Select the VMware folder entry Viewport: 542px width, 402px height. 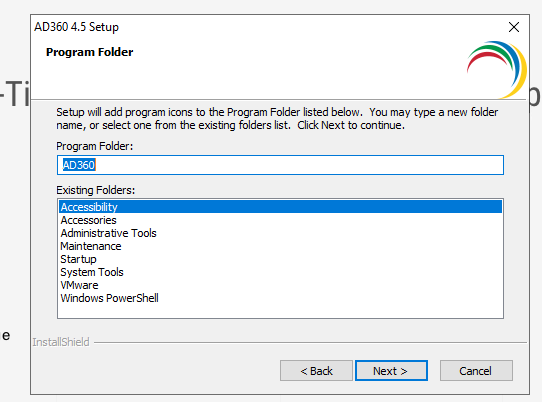tap(280, 285)
